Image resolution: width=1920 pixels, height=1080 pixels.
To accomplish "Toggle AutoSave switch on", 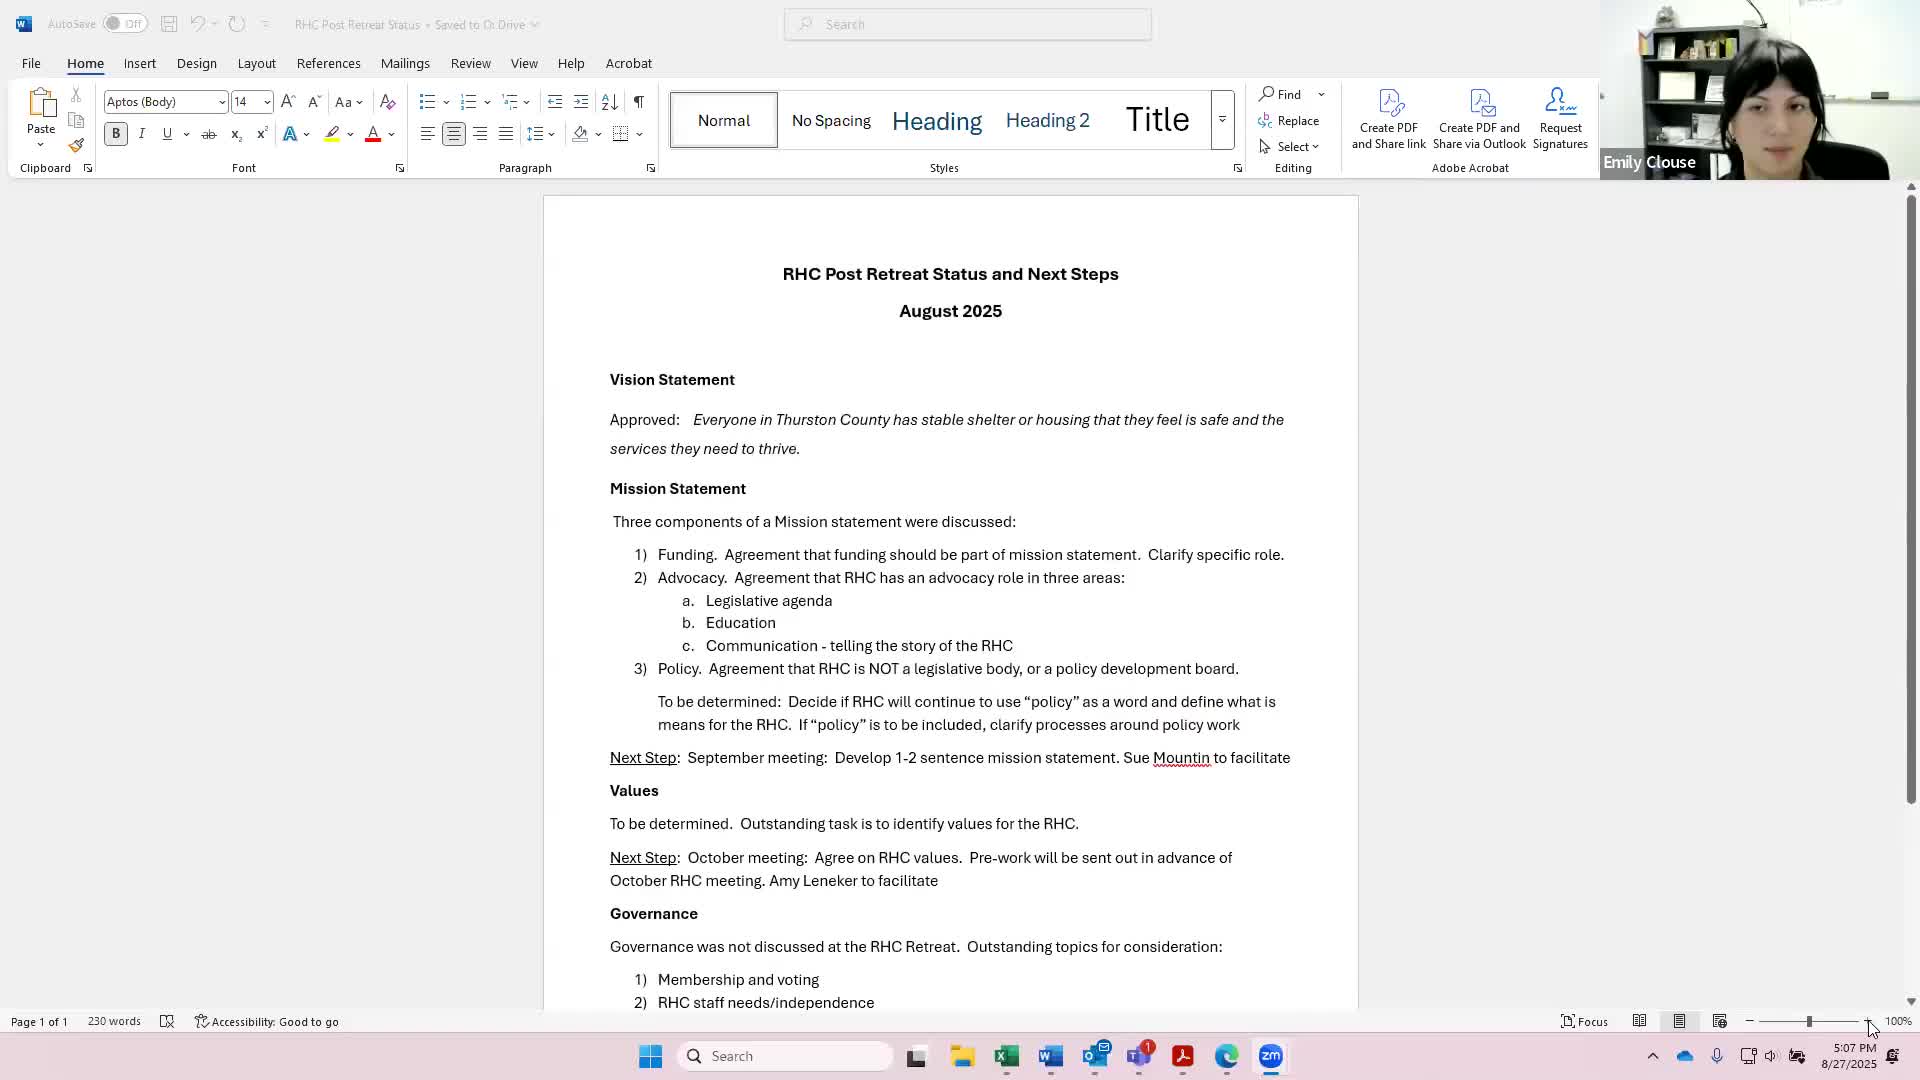I will [125, 24].
